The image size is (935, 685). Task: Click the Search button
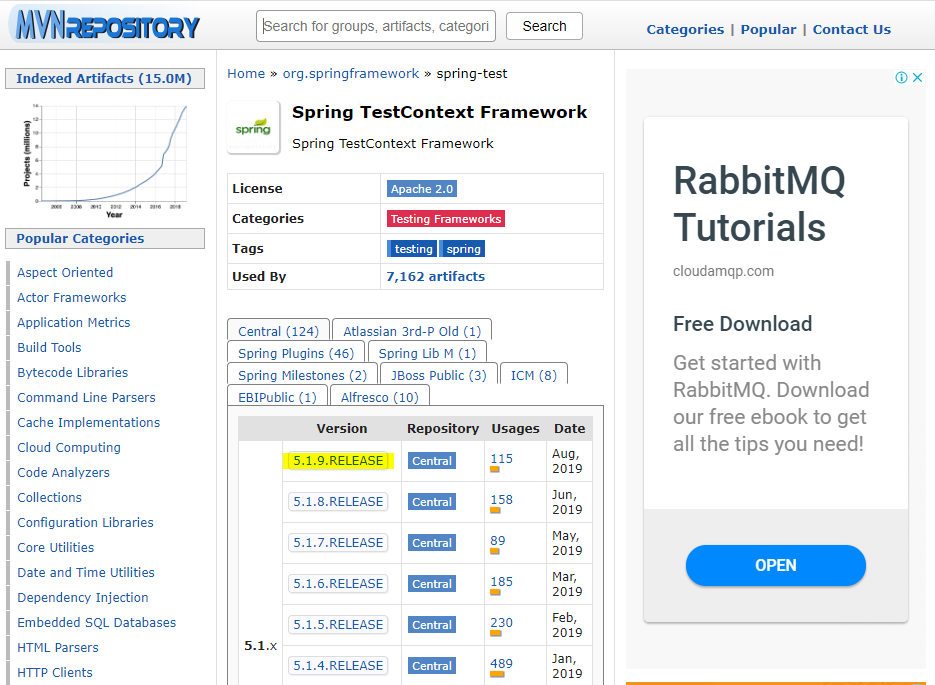pyautogui.click(x=544, y=26)
